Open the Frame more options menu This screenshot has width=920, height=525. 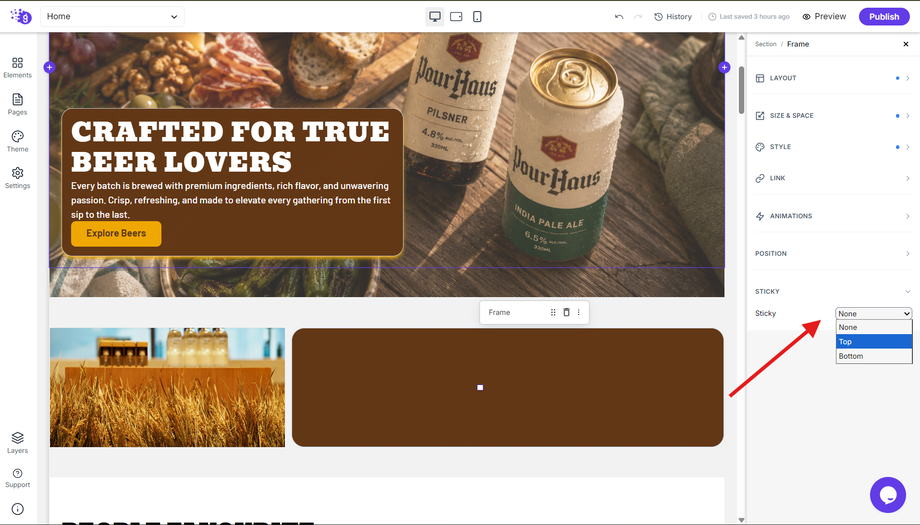579,312
